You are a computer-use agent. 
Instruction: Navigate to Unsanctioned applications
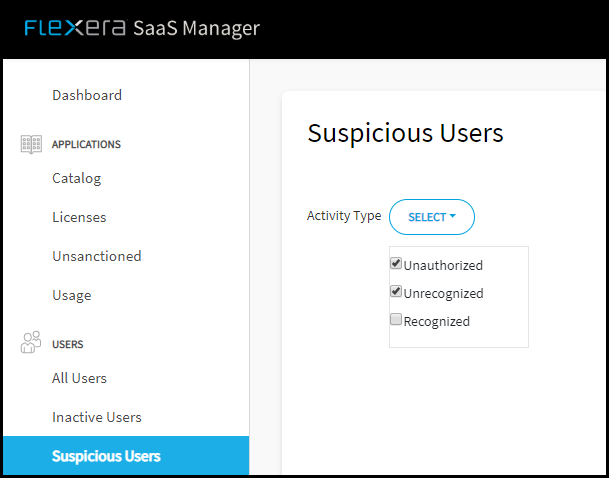97,256
